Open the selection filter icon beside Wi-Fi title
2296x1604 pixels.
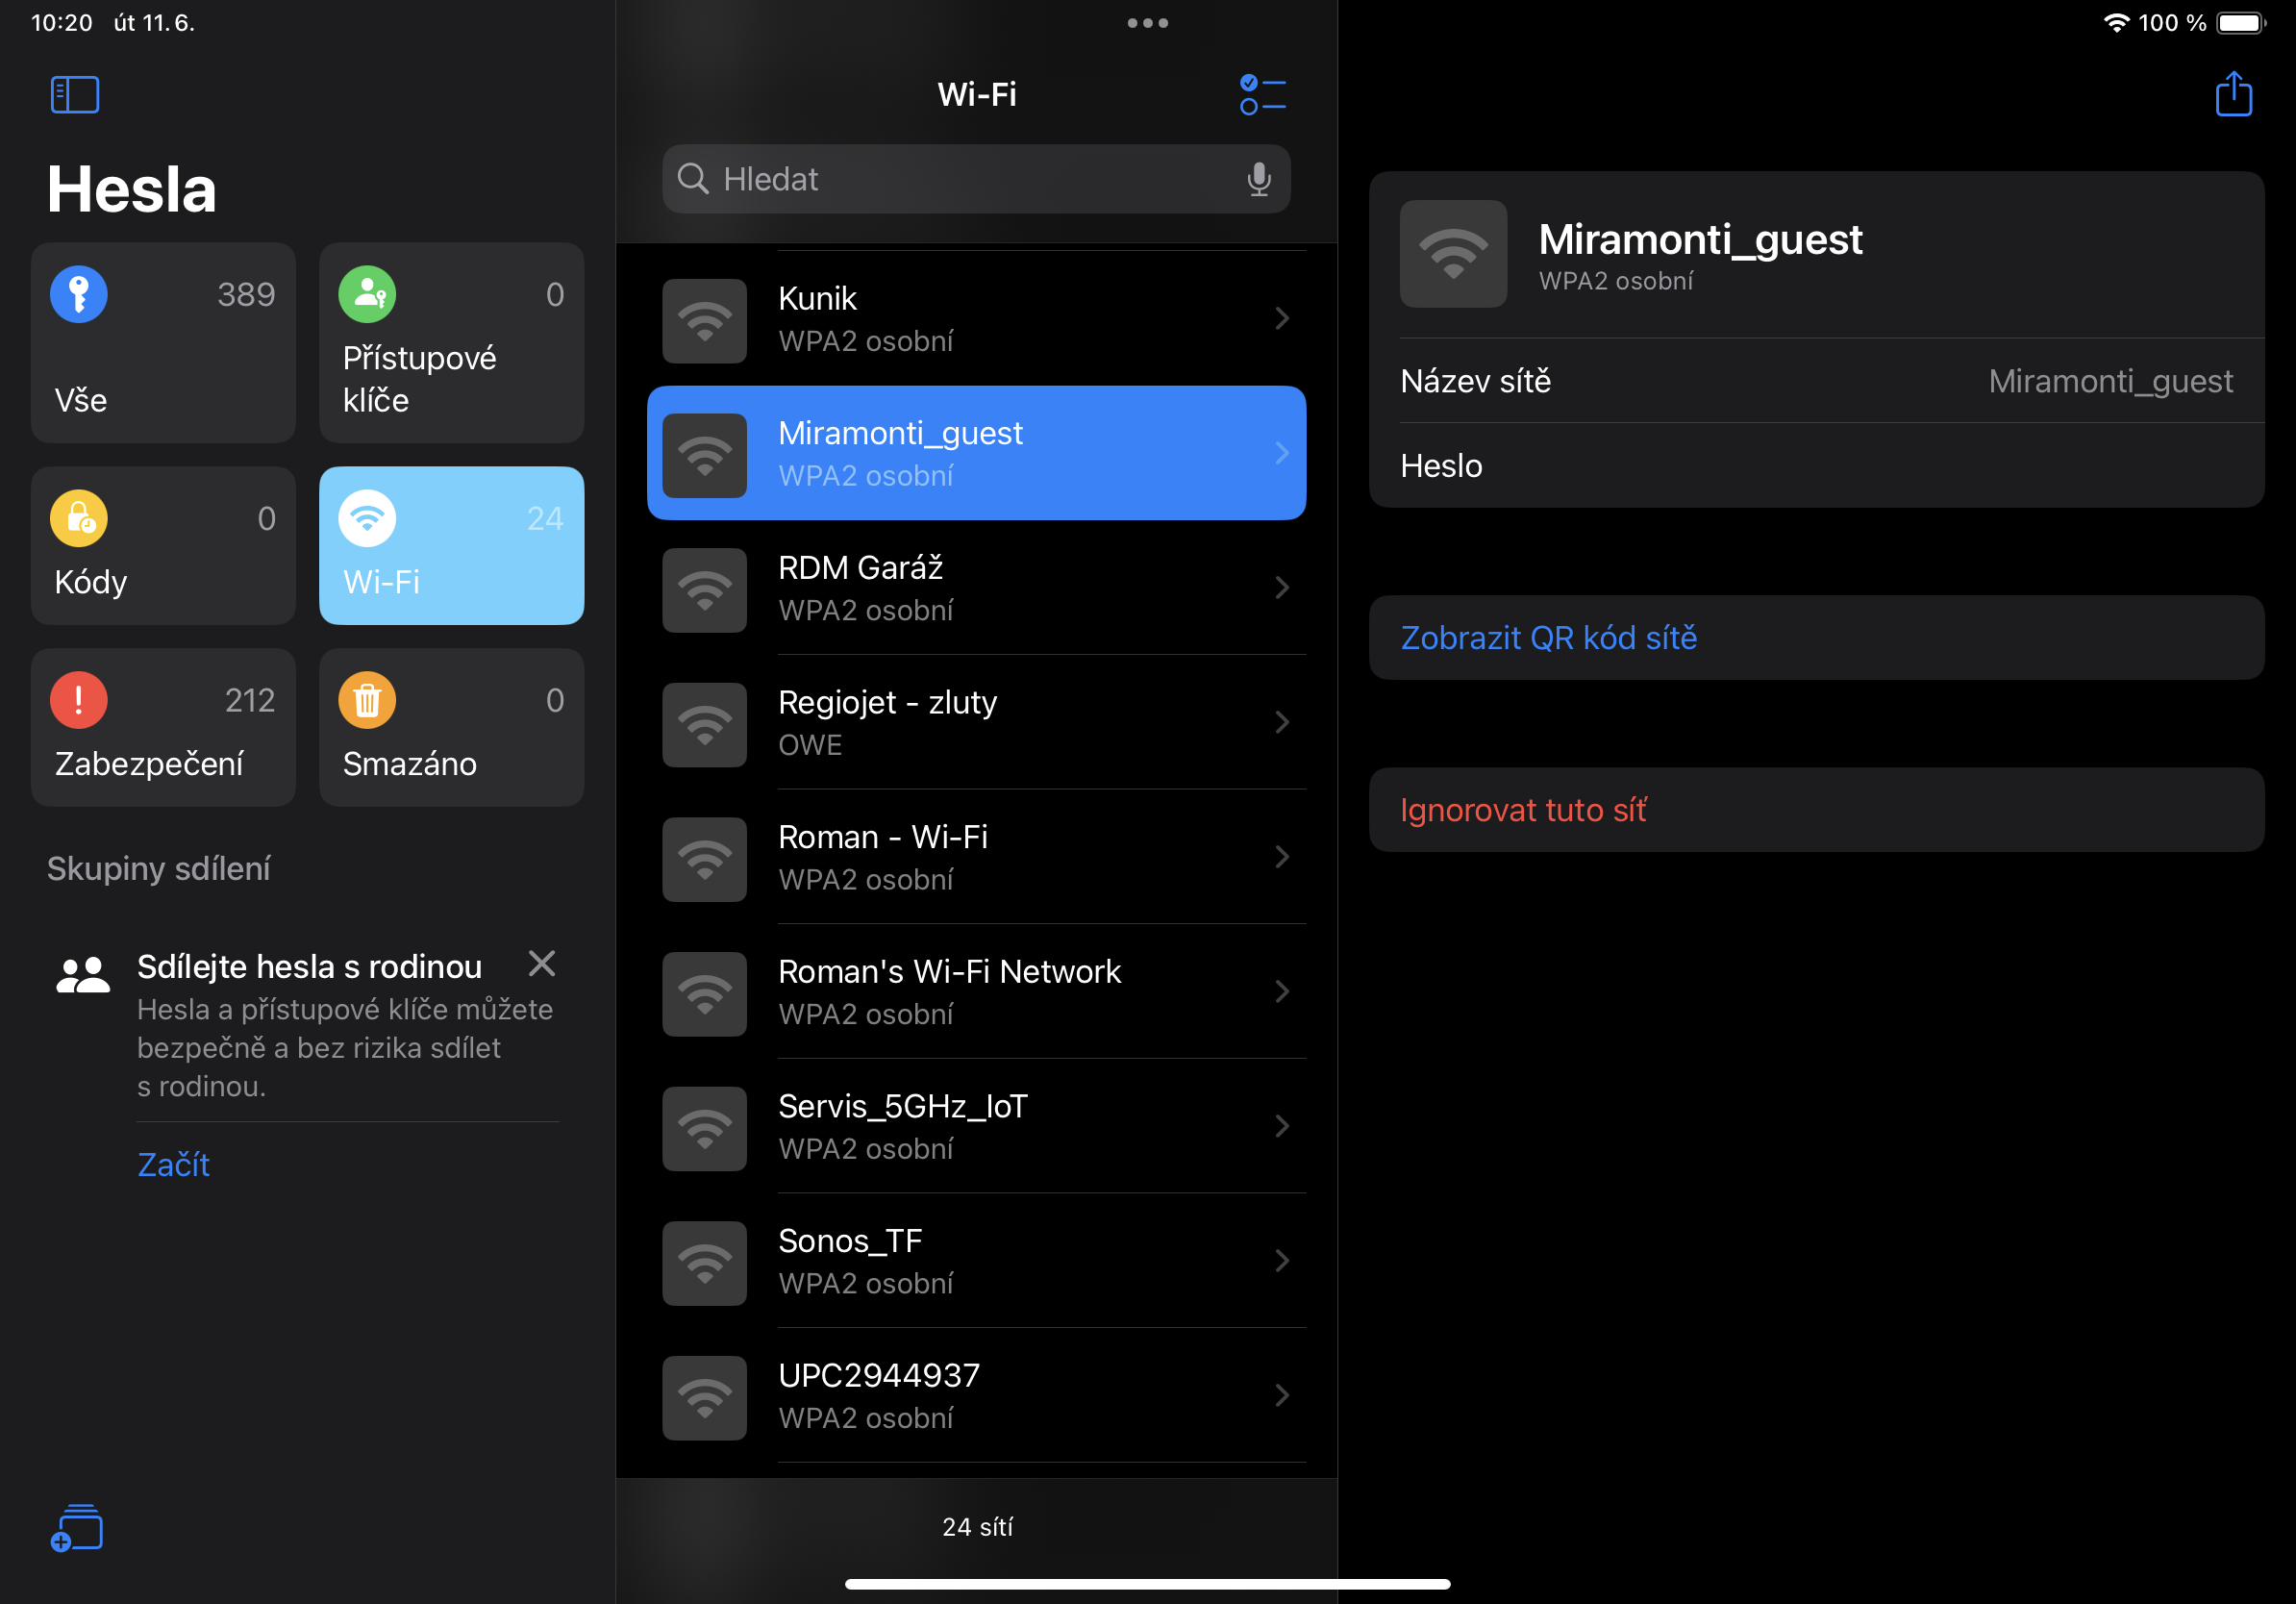(1262, 94)
